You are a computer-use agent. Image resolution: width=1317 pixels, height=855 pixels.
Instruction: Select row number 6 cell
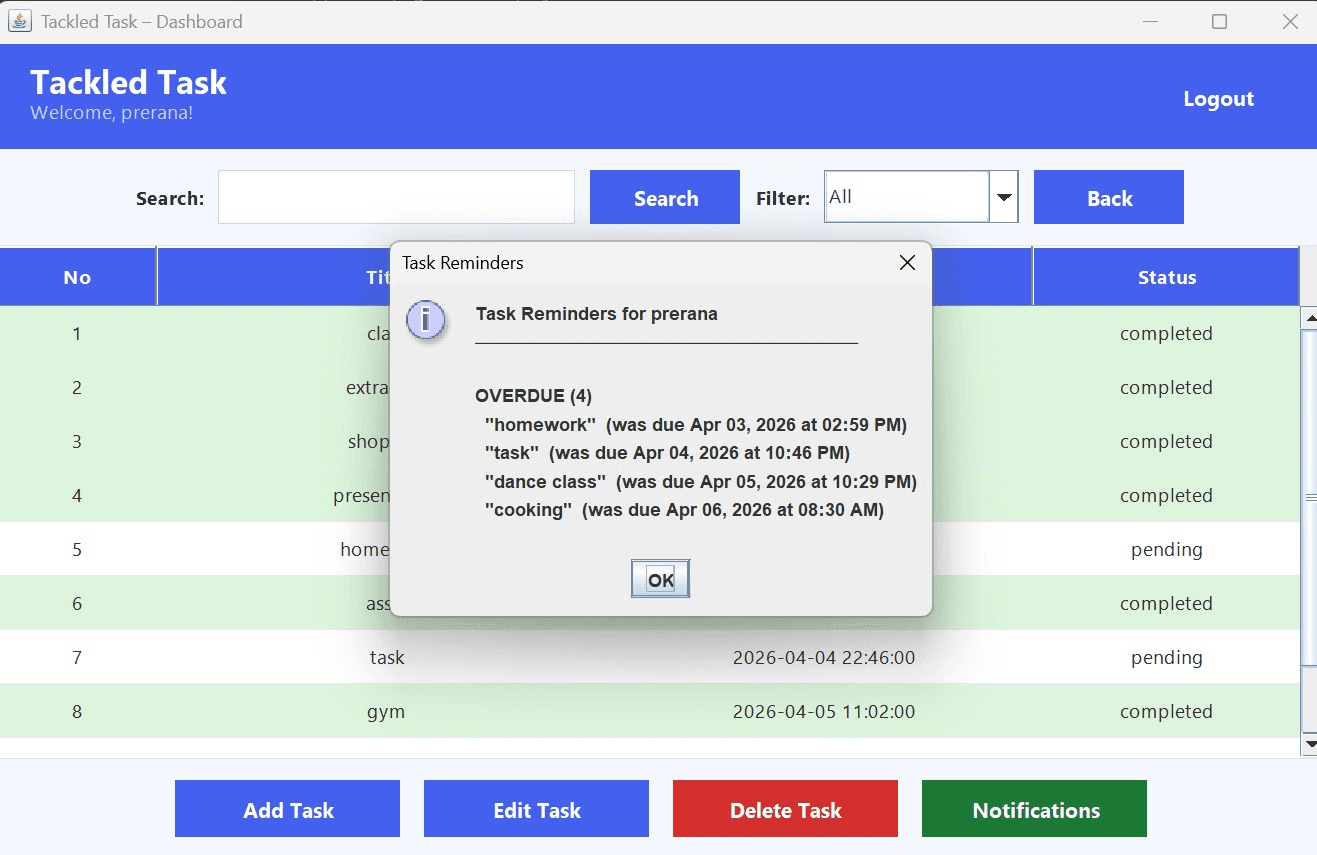pyautogui.click(x=78, y=603)
